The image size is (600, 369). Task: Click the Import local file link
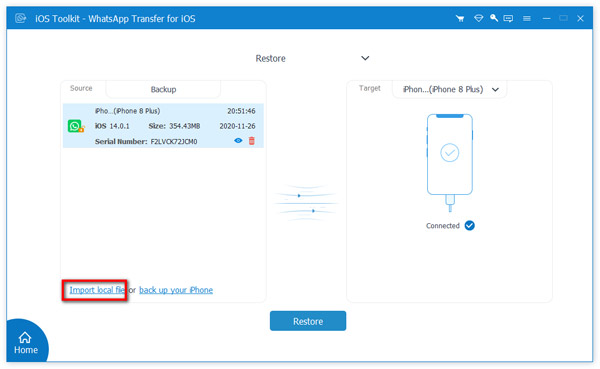coord(97,290)
